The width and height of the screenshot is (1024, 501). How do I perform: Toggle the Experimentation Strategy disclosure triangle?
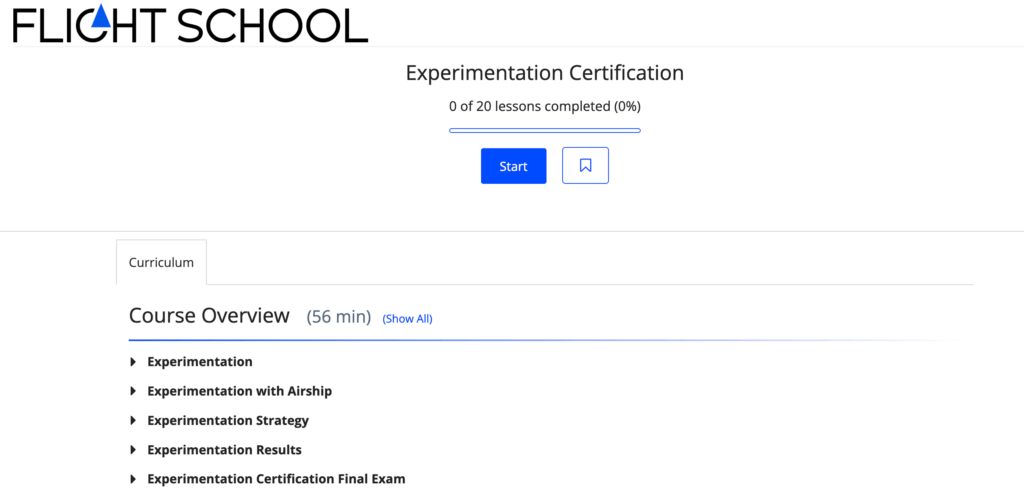(x=133, y=421)
